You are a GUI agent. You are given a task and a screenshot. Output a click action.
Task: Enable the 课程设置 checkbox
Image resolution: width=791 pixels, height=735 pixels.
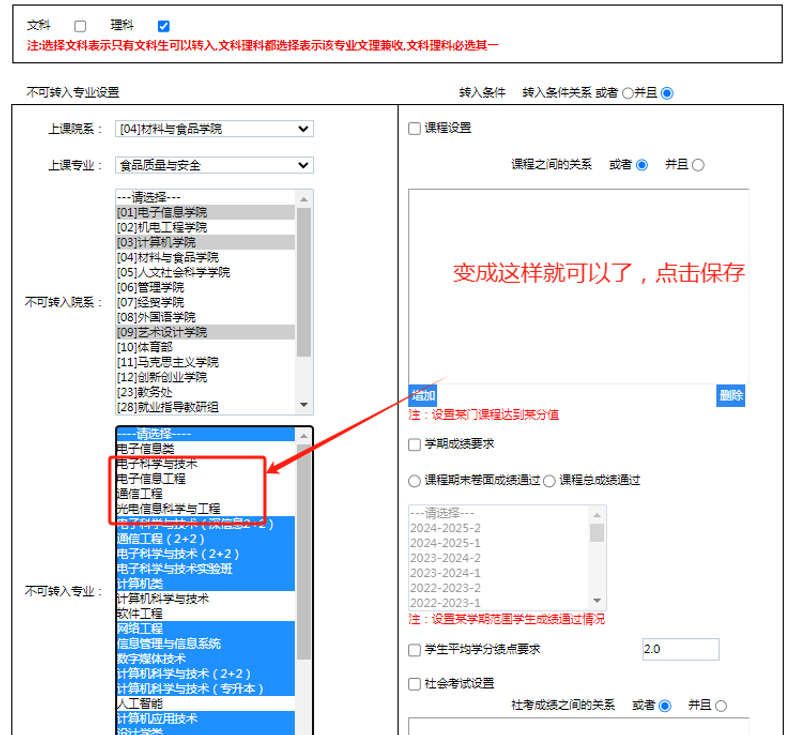tap(414, 129)
